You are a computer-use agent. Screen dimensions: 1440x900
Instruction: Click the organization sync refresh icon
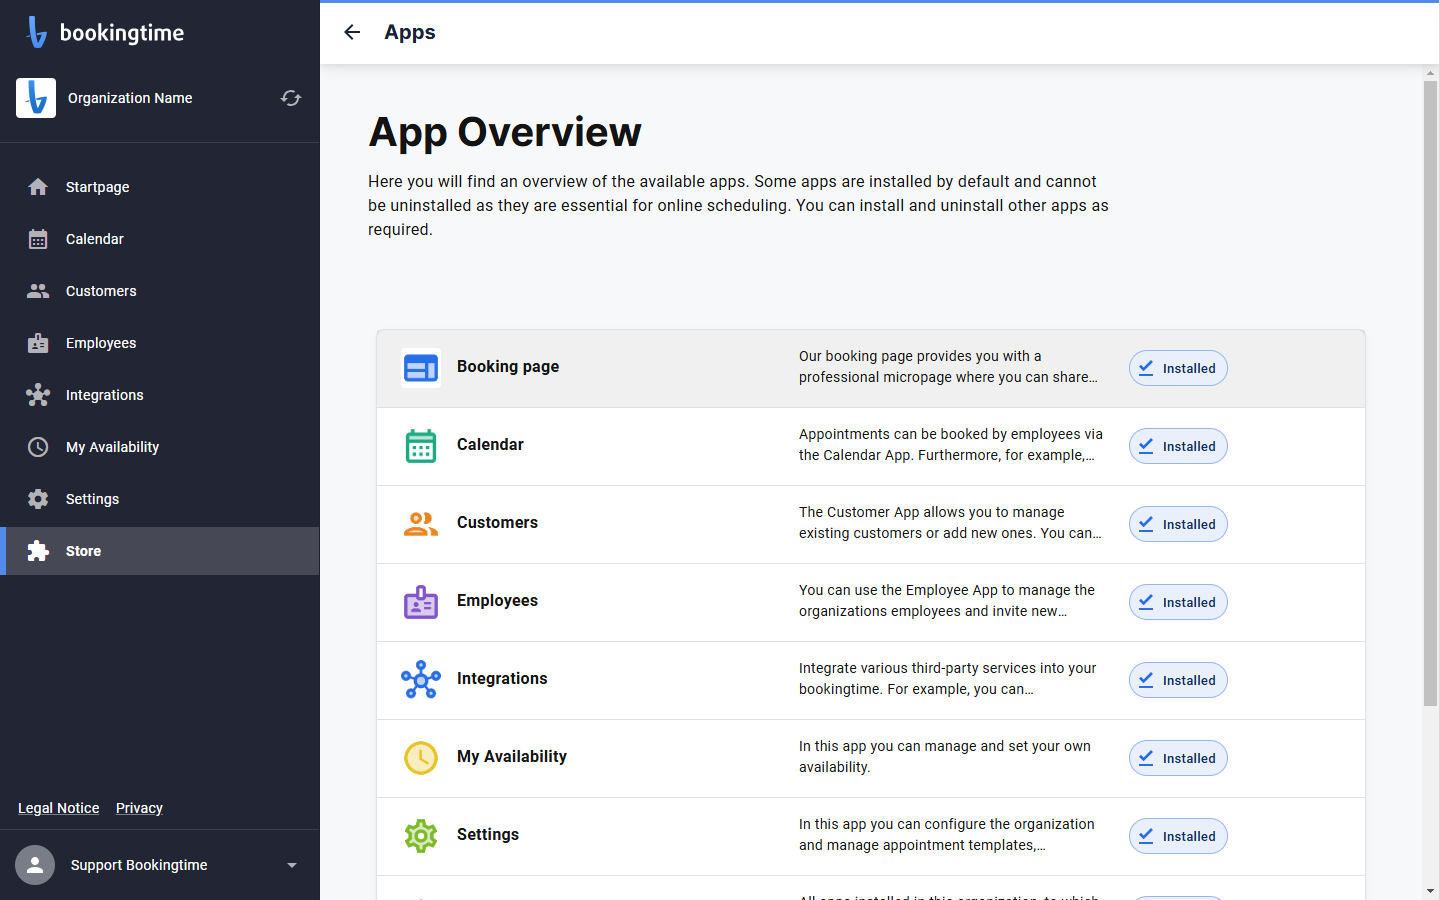coord(291,98)
